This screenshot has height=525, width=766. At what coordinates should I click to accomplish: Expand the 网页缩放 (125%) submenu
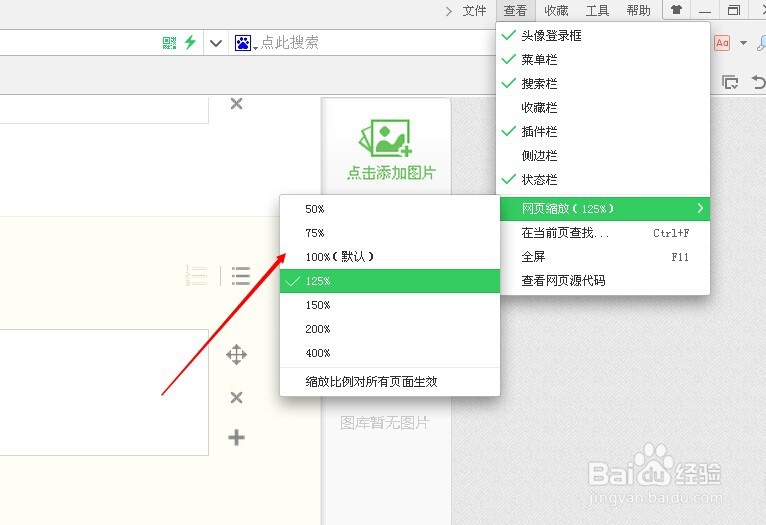pos(605,209)
